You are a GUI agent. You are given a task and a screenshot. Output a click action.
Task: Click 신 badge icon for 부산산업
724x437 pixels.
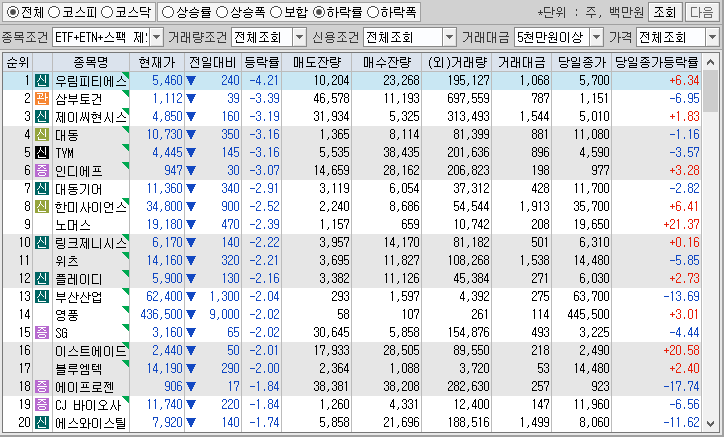click(x=42, y=297)
